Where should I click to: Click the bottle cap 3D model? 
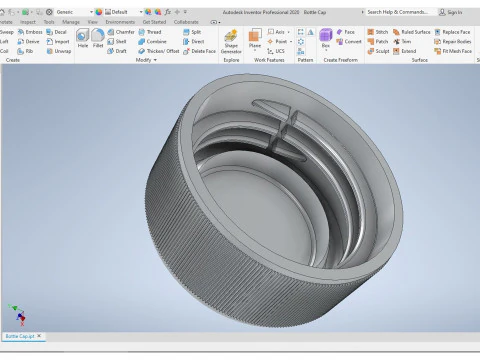pyautogui.click(x=273, y=200)
